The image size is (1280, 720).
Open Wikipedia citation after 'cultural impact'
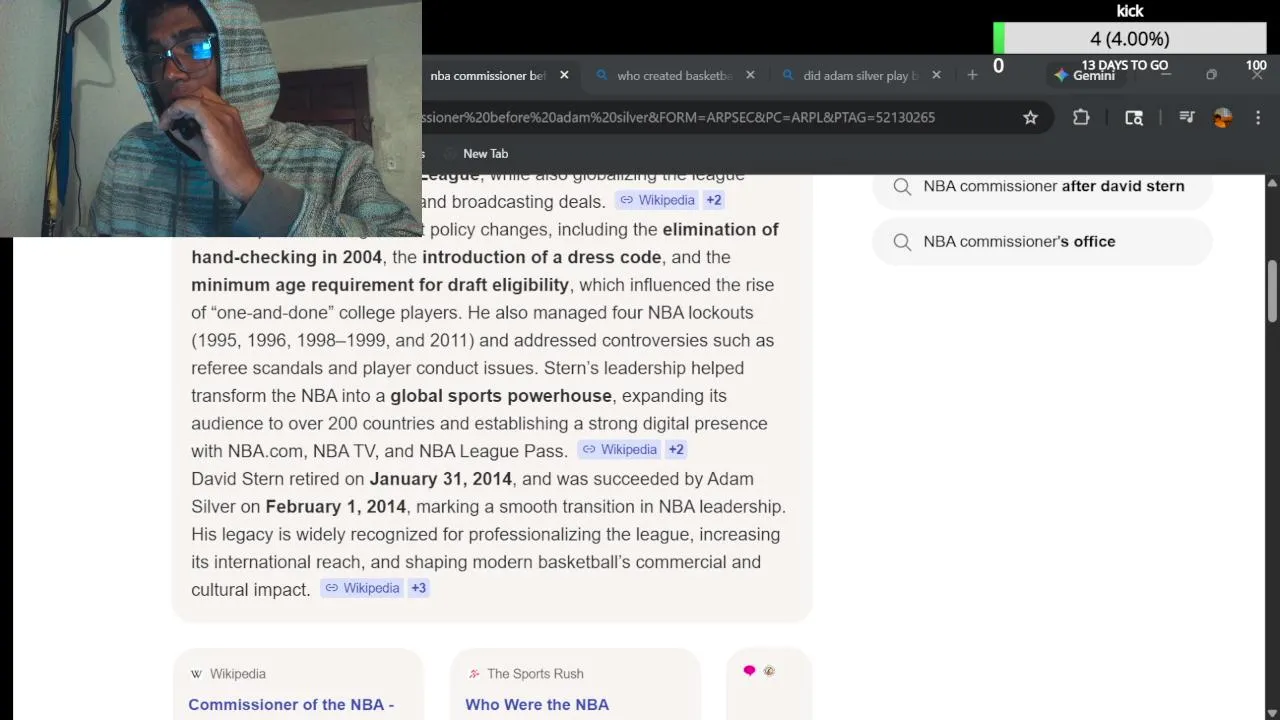pyautogui.click(x=361, y=588)
